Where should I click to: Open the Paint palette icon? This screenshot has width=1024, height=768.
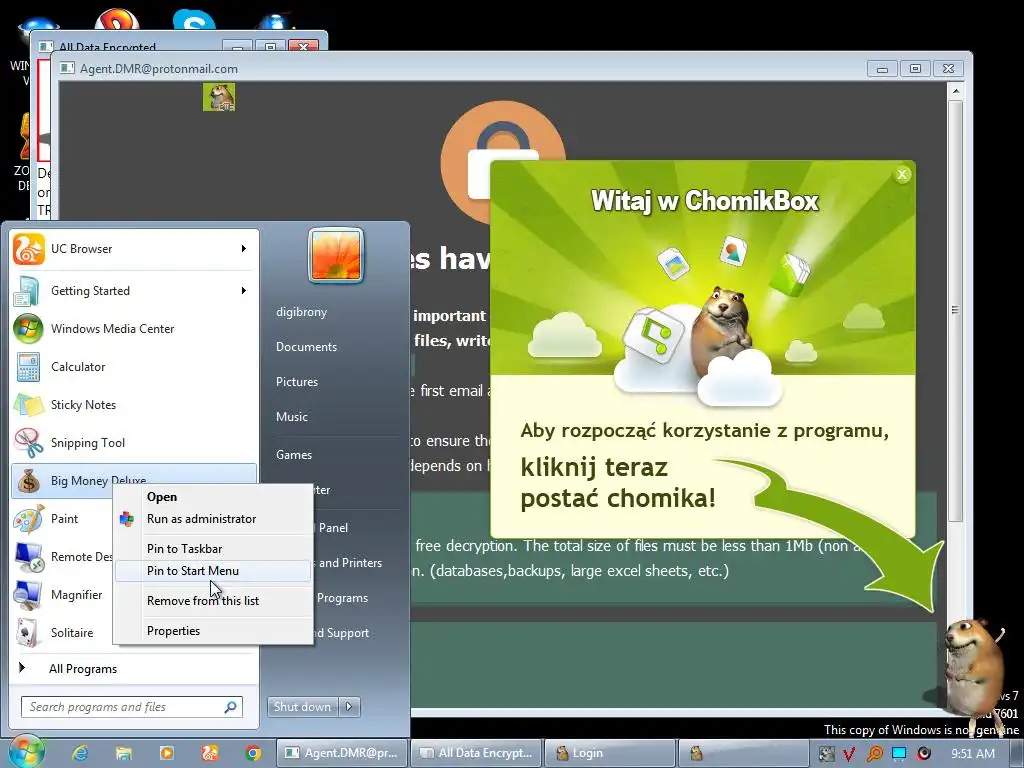tap(28, 519)
